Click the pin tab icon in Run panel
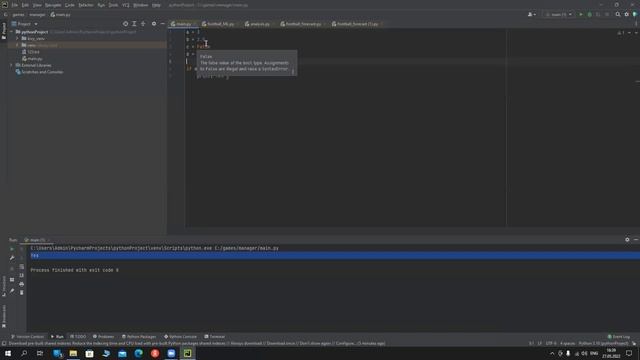The height and width of the screenshot is (360, 640). 12,291
